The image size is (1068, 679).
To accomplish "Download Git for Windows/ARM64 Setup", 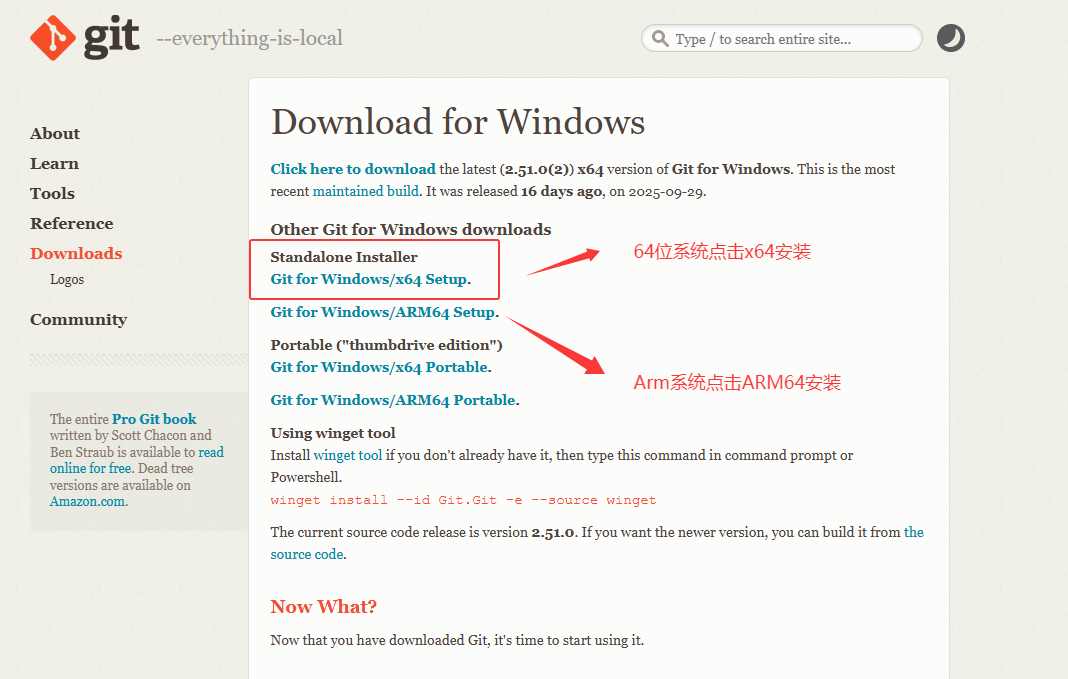I will [x=383, y=312].
